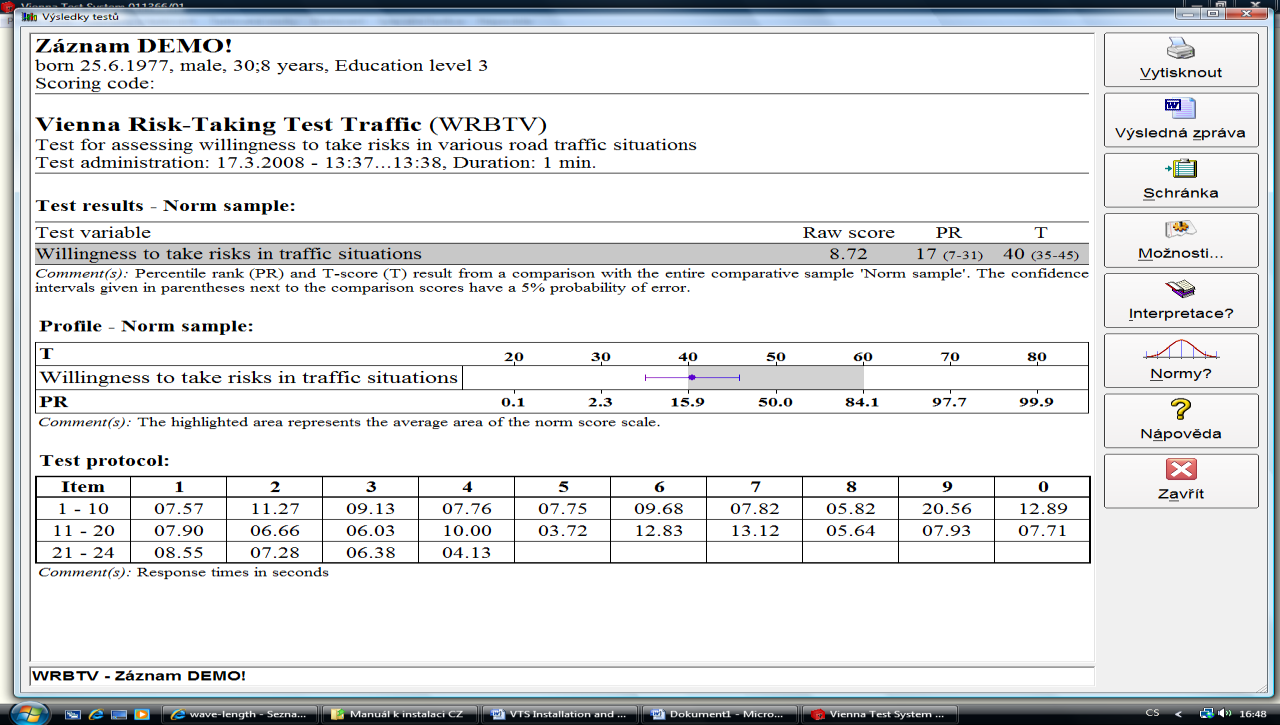
Task: Switch to Manuál k instalaci CZ taskbar item
Action: [400, 714]
